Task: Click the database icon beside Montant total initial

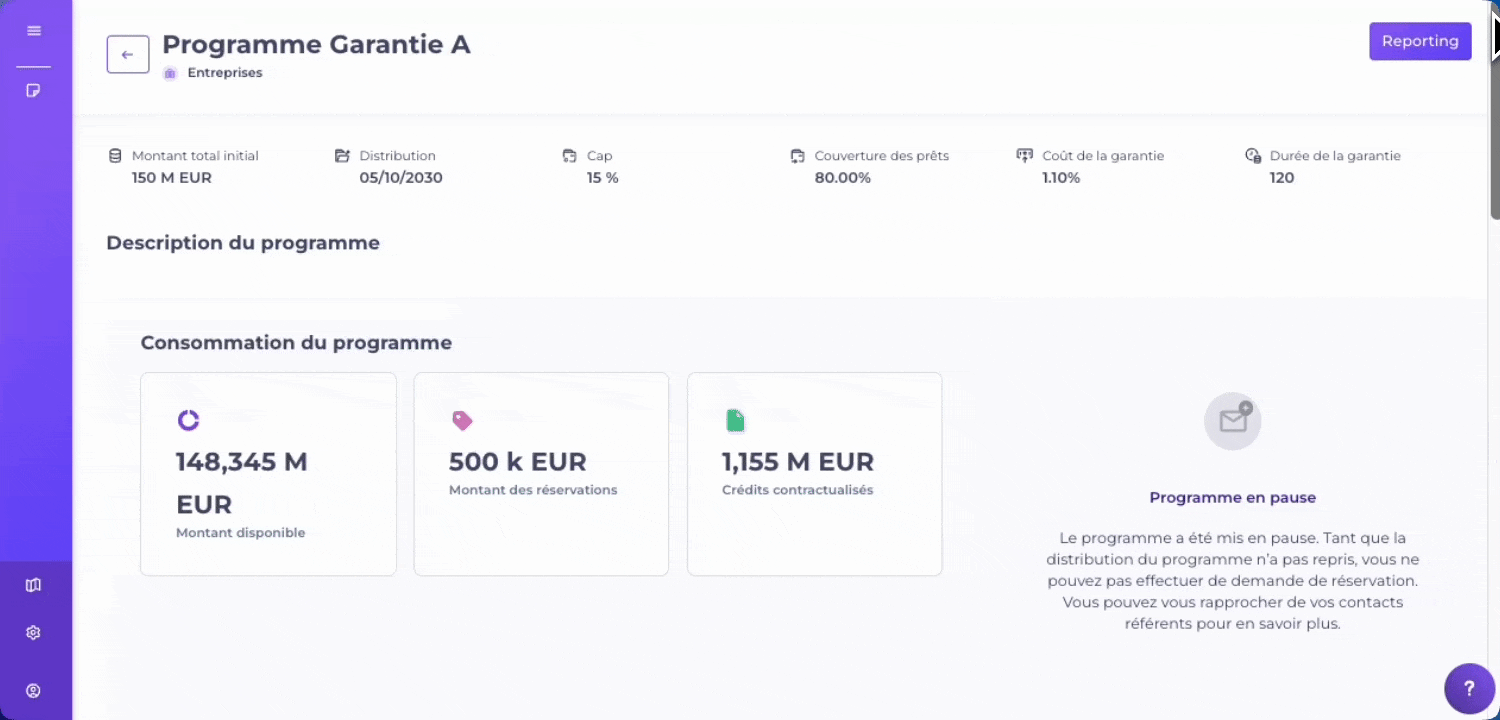Action: click(x=115, y=156)
